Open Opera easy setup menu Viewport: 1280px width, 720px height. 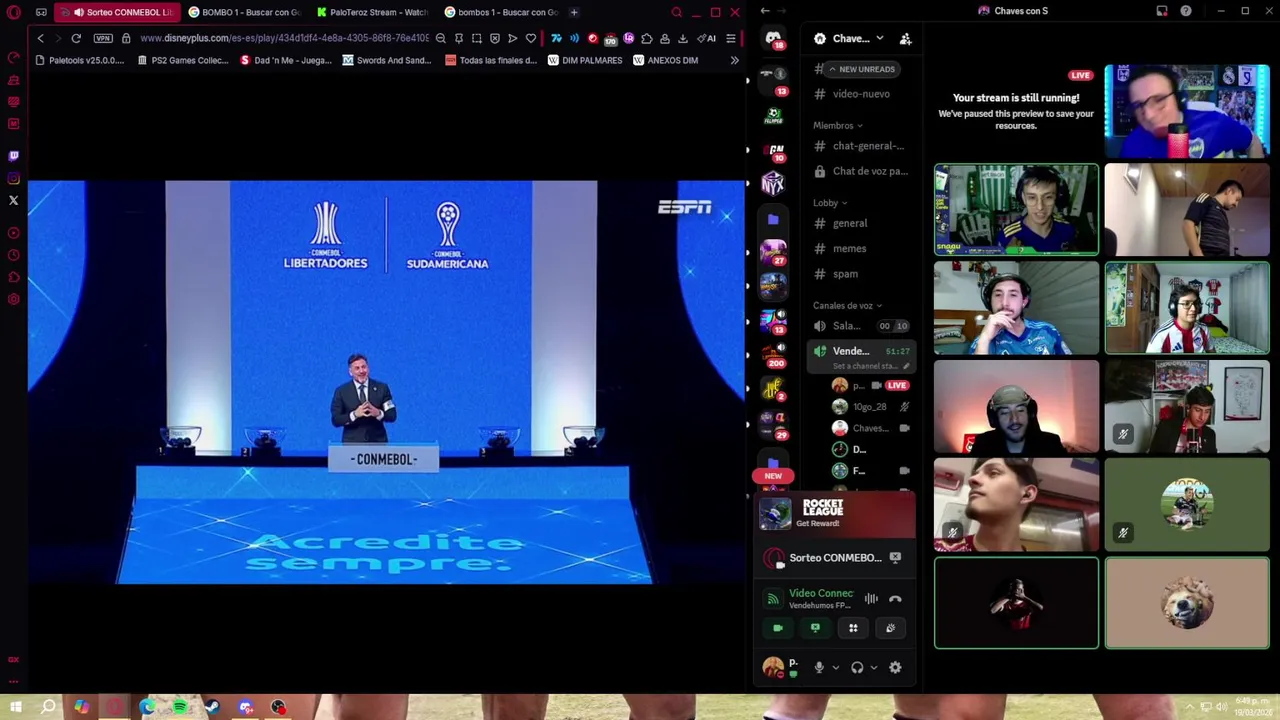tap(731, 38)
